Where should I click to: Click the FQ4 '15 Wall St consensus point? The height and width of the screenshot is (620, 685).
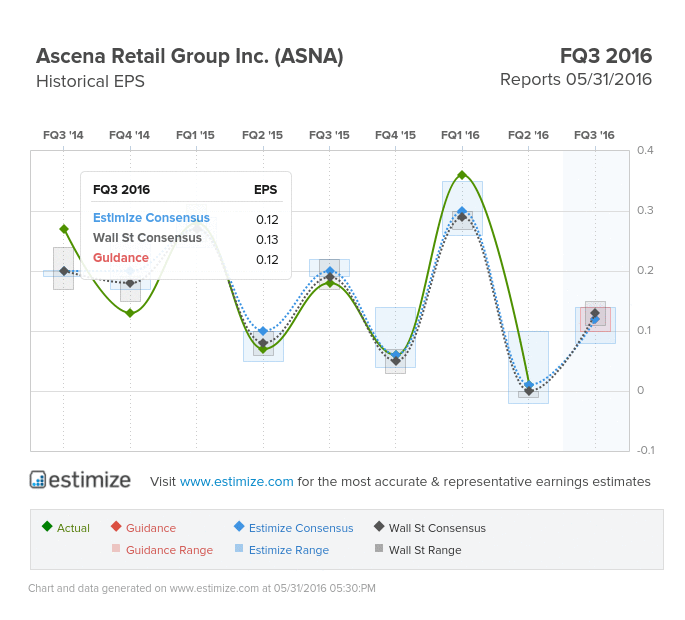[396, 361]
